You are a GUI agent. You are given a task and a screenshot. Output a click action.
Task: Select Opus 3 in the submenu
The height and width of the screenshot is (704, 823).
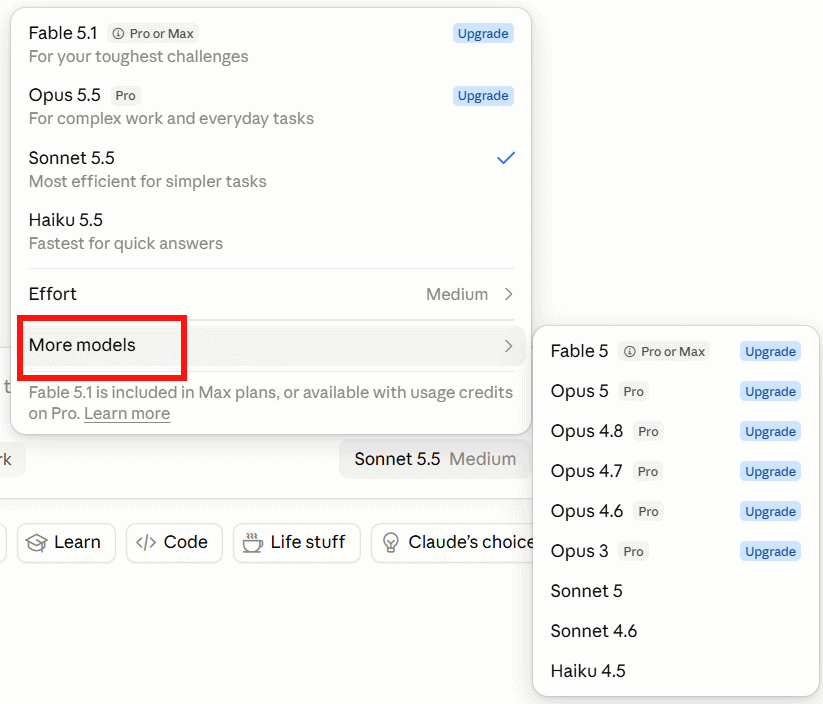click(676, 551)
